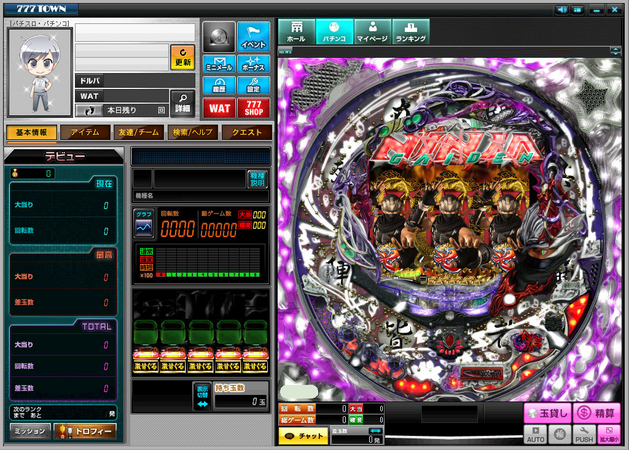
Task: Toggle AUTO play button
Action: 535,434
